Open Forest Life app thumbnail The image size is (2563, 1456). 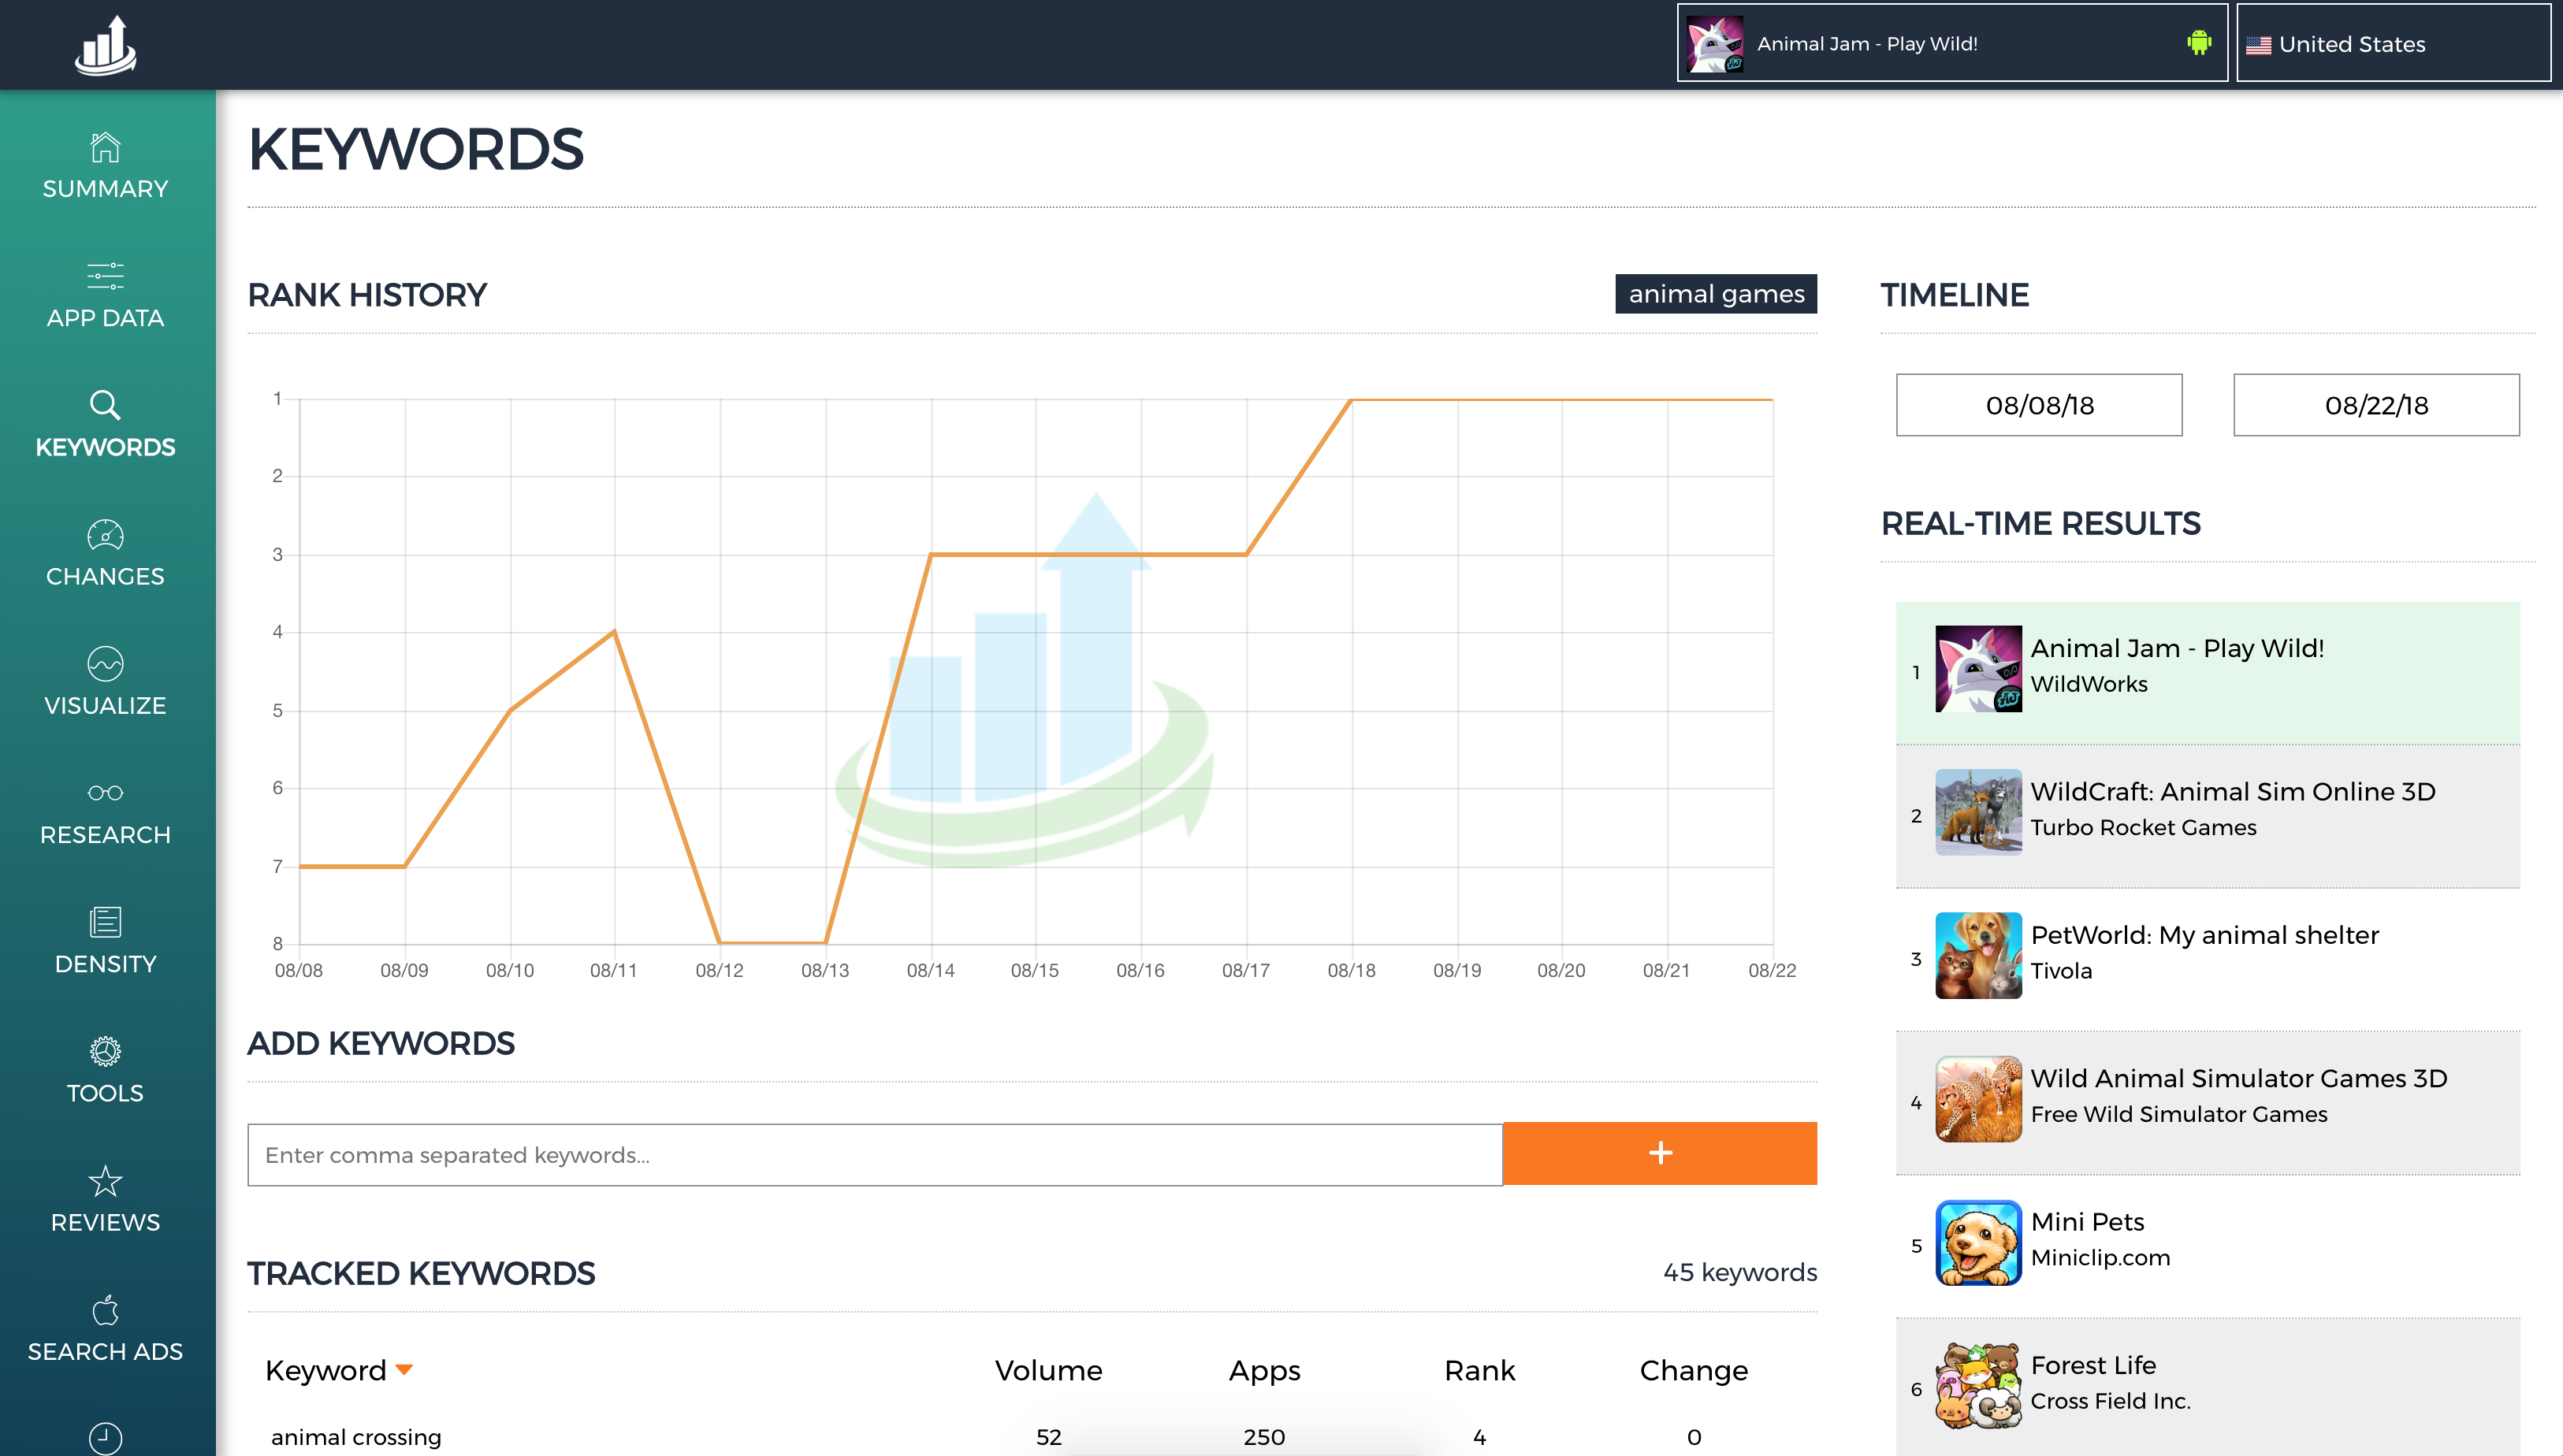1978,1385
